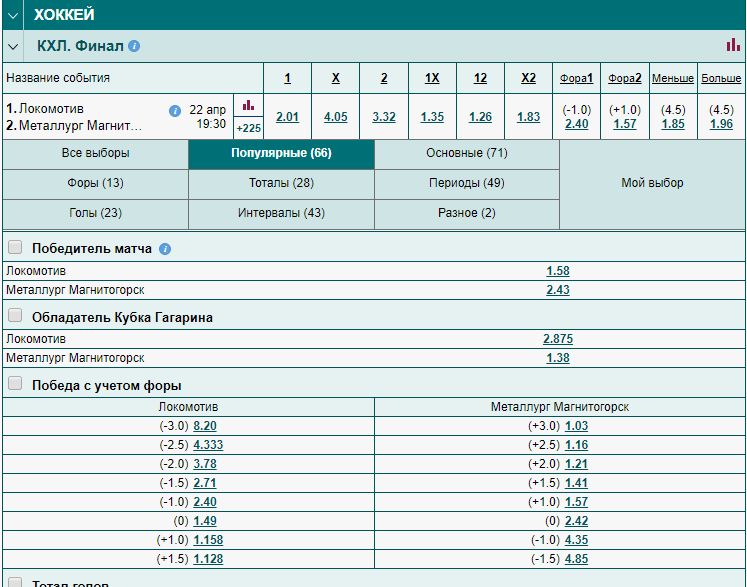Image resolution: width=747 pixels, height=587 pixels.
Task: Click info icon beside Победитель матча
Action: click(165, 249)
